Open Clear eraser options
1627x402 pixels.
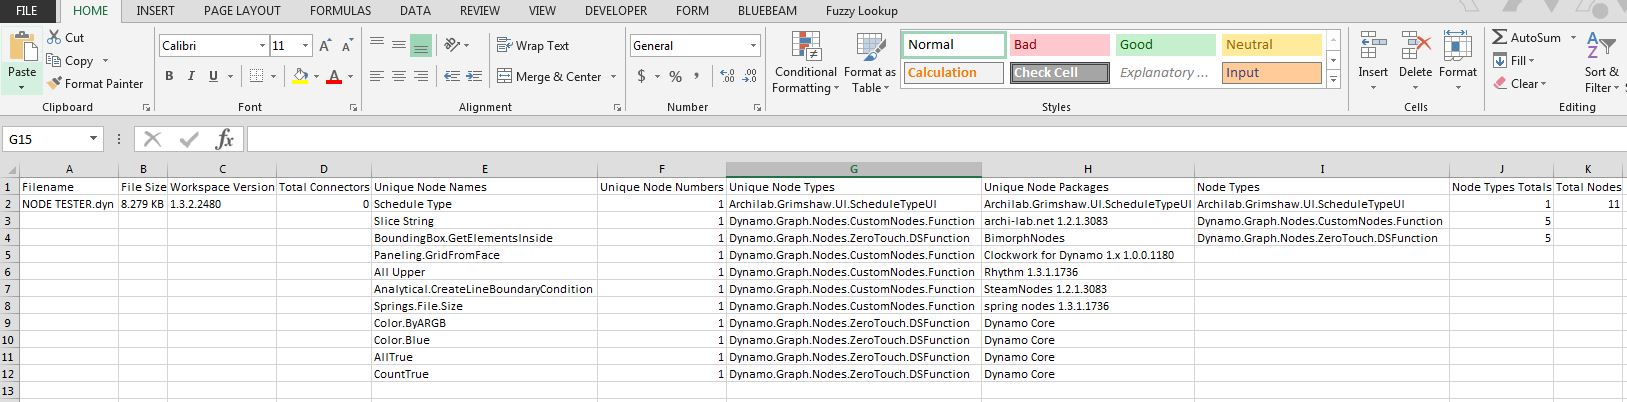tap(1519, 84)
